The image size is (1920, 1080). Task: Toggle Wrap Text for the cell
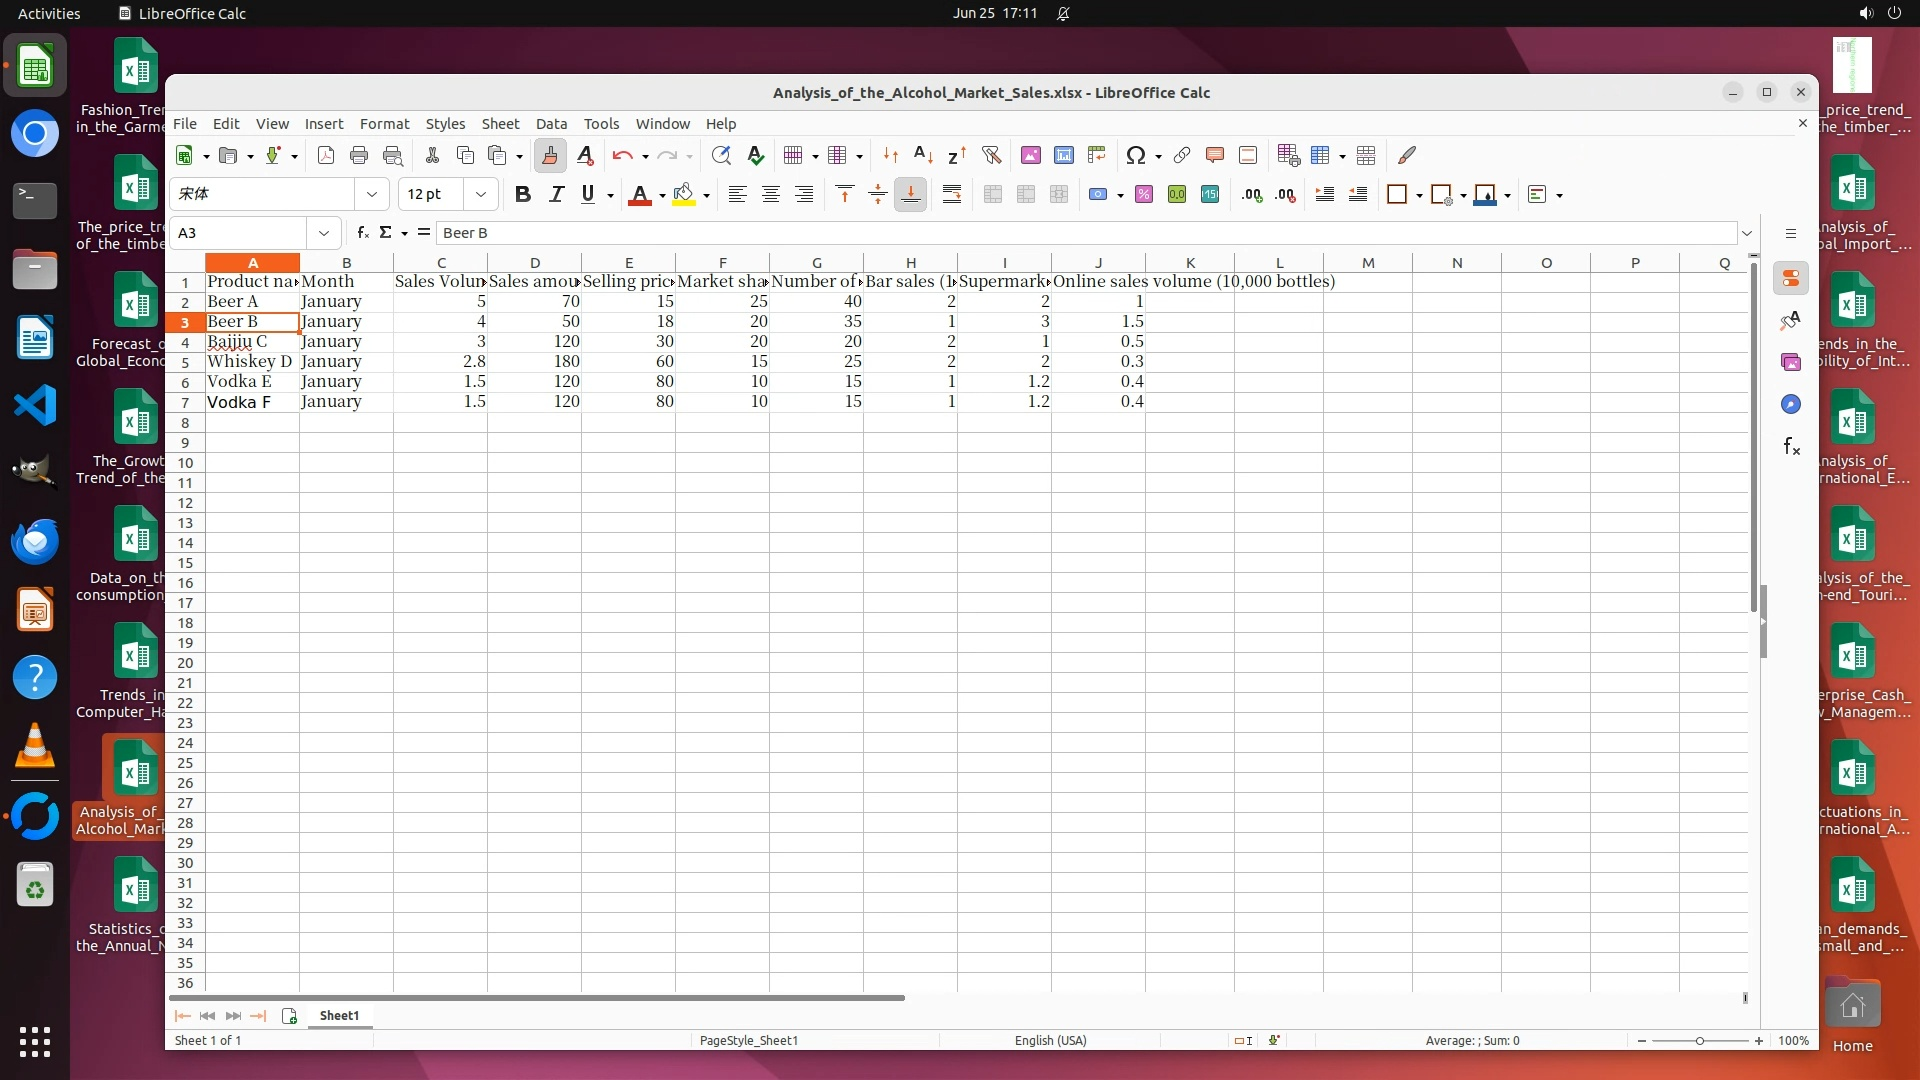(x=951, y=194)
